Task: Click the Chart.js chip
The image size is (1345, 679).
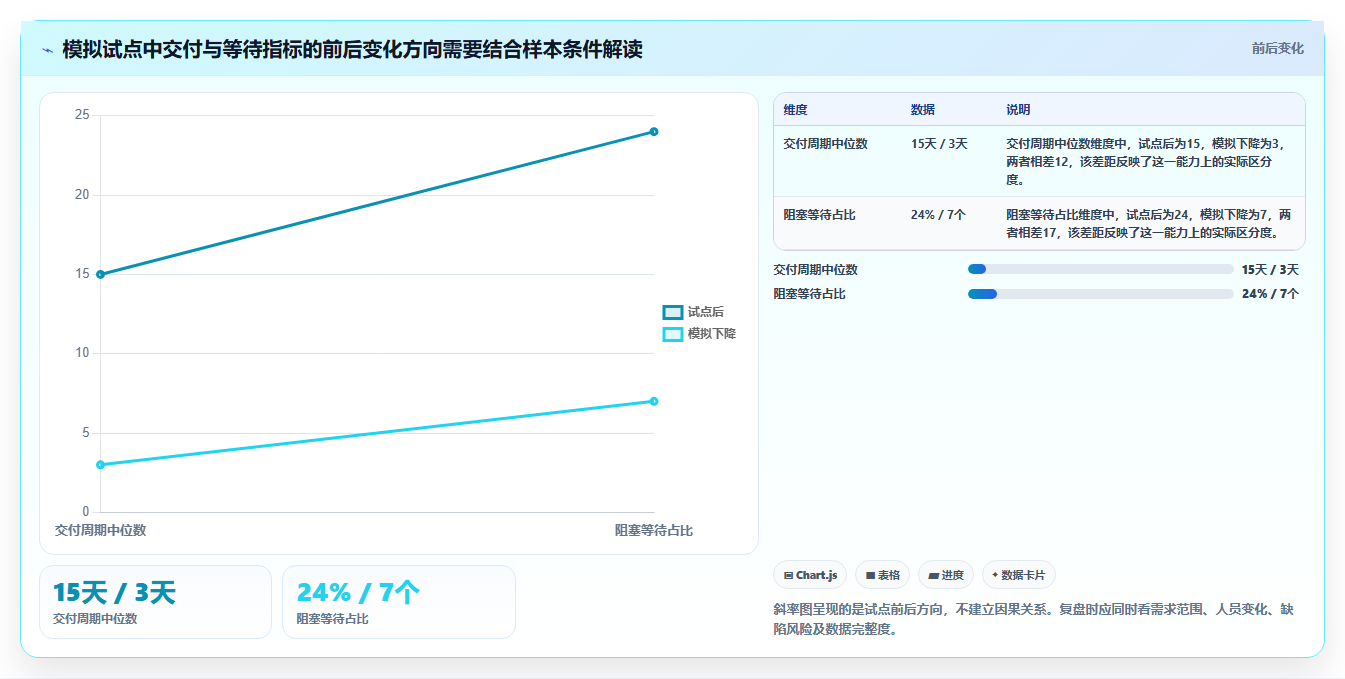Action: coord(810,575)
